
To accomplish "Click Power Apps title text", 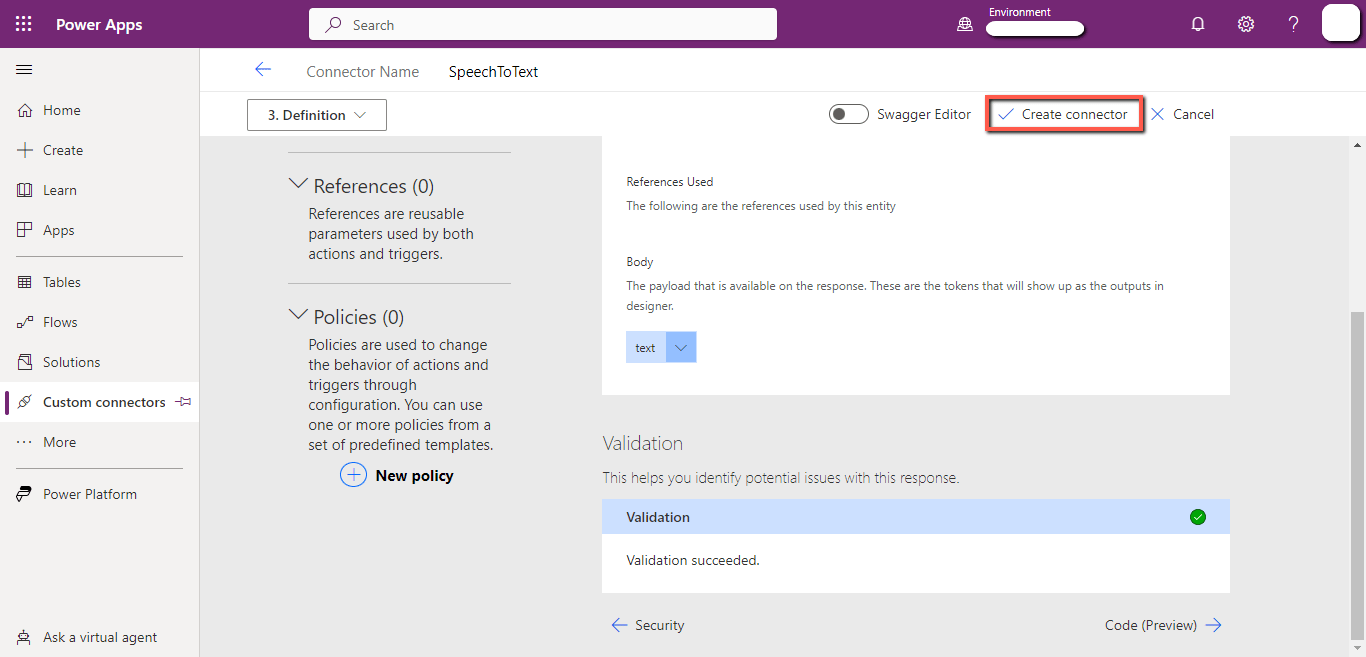I will coord(99,25).
